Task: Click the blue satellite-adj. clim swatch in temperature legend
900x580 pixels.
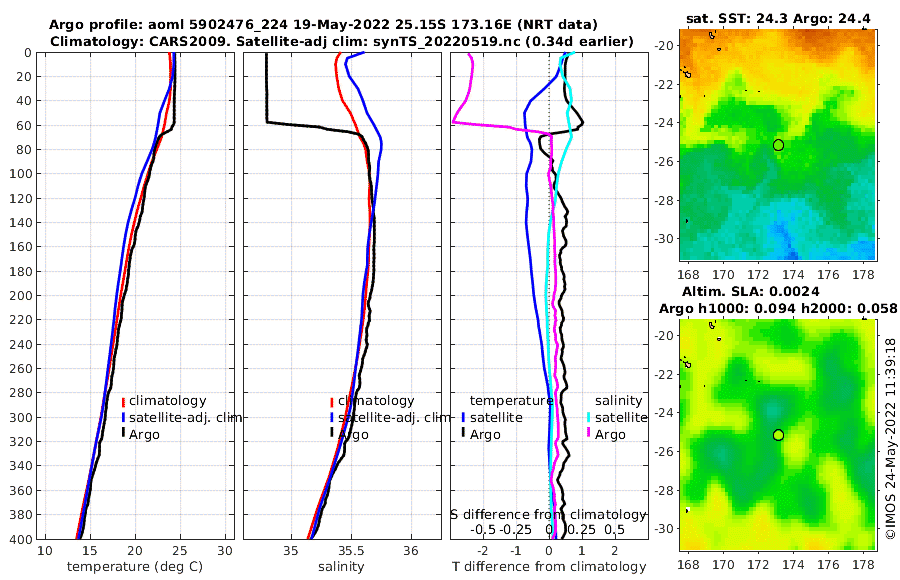Action: click(123, 417)
